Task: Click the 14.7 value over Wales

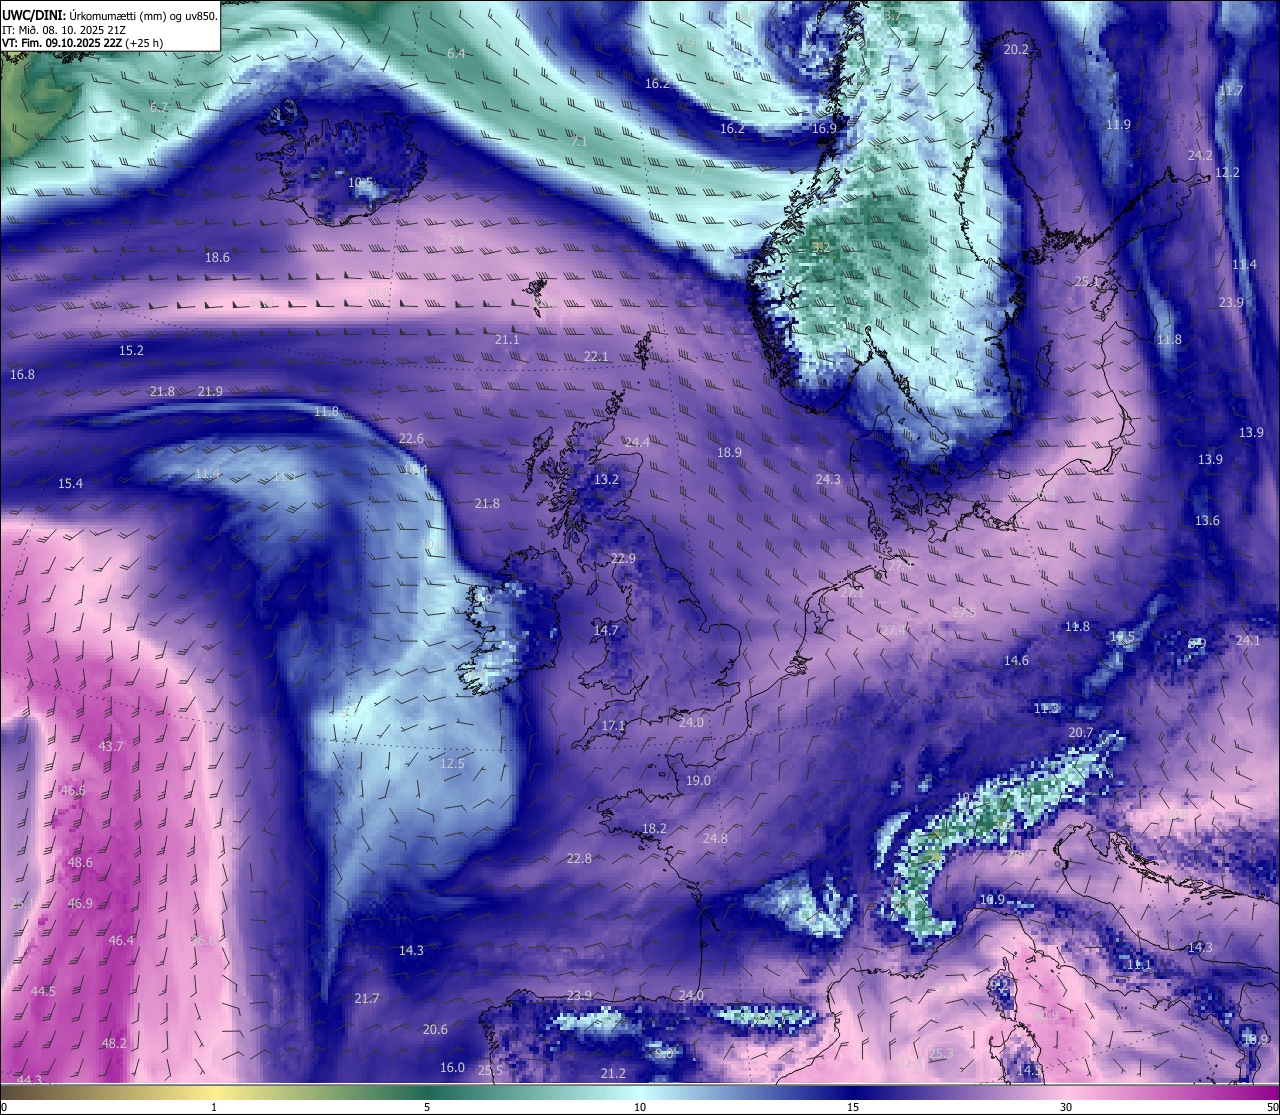Action: pyautogui.click(x=606, y=630)
